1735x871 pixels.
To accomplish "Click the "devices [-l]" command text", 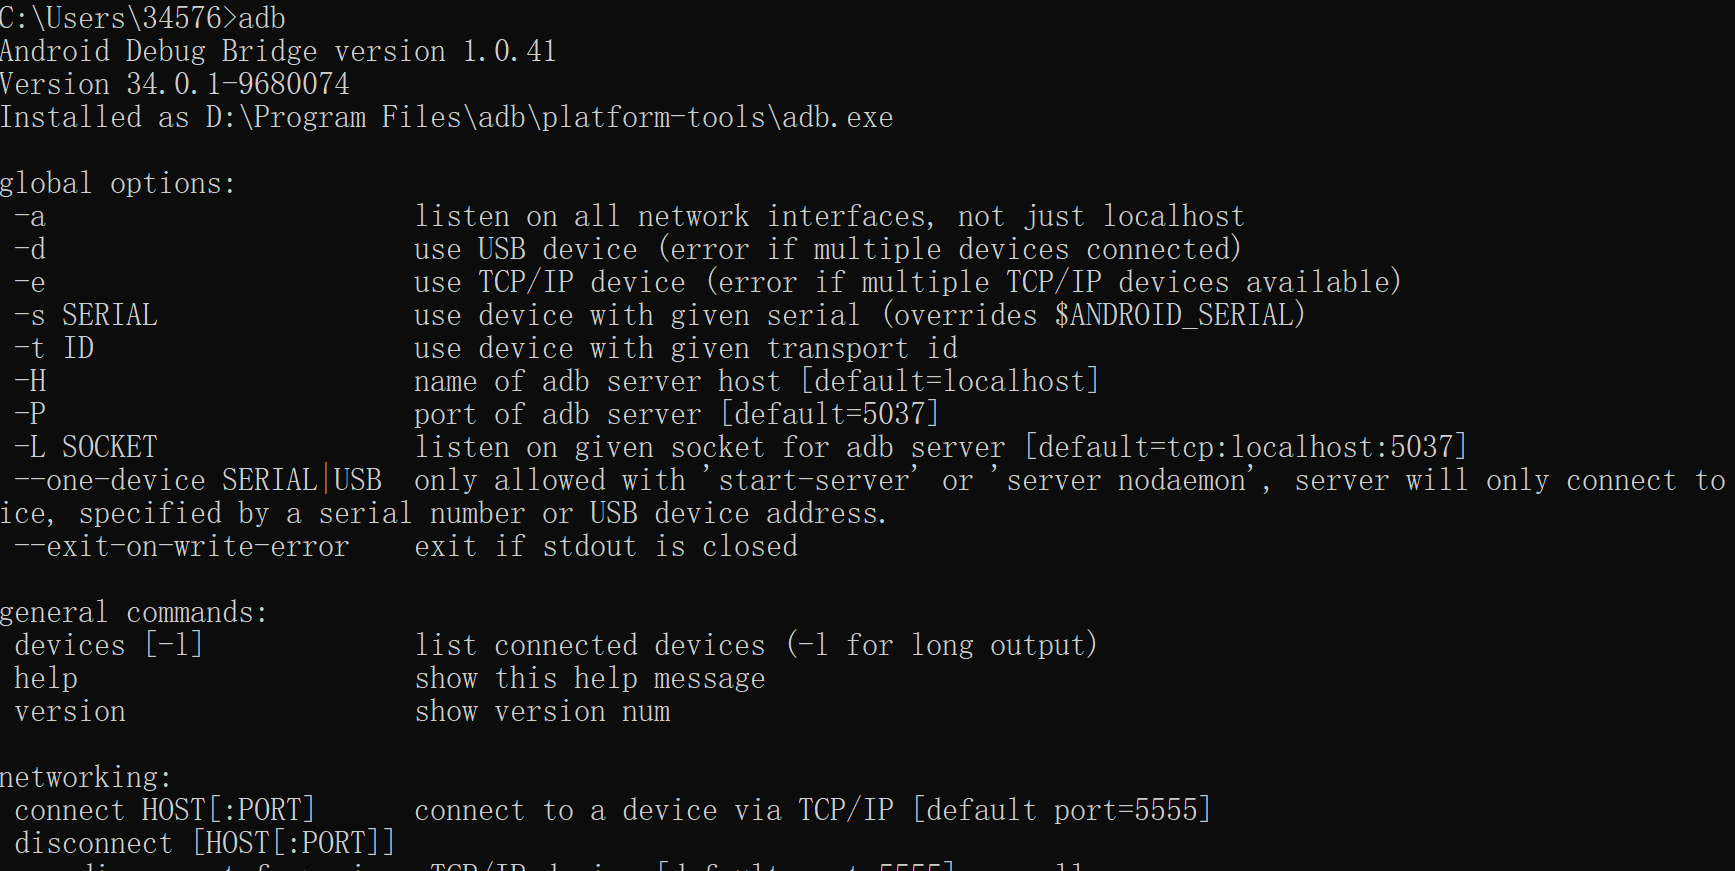I will (x=108, y=645).
